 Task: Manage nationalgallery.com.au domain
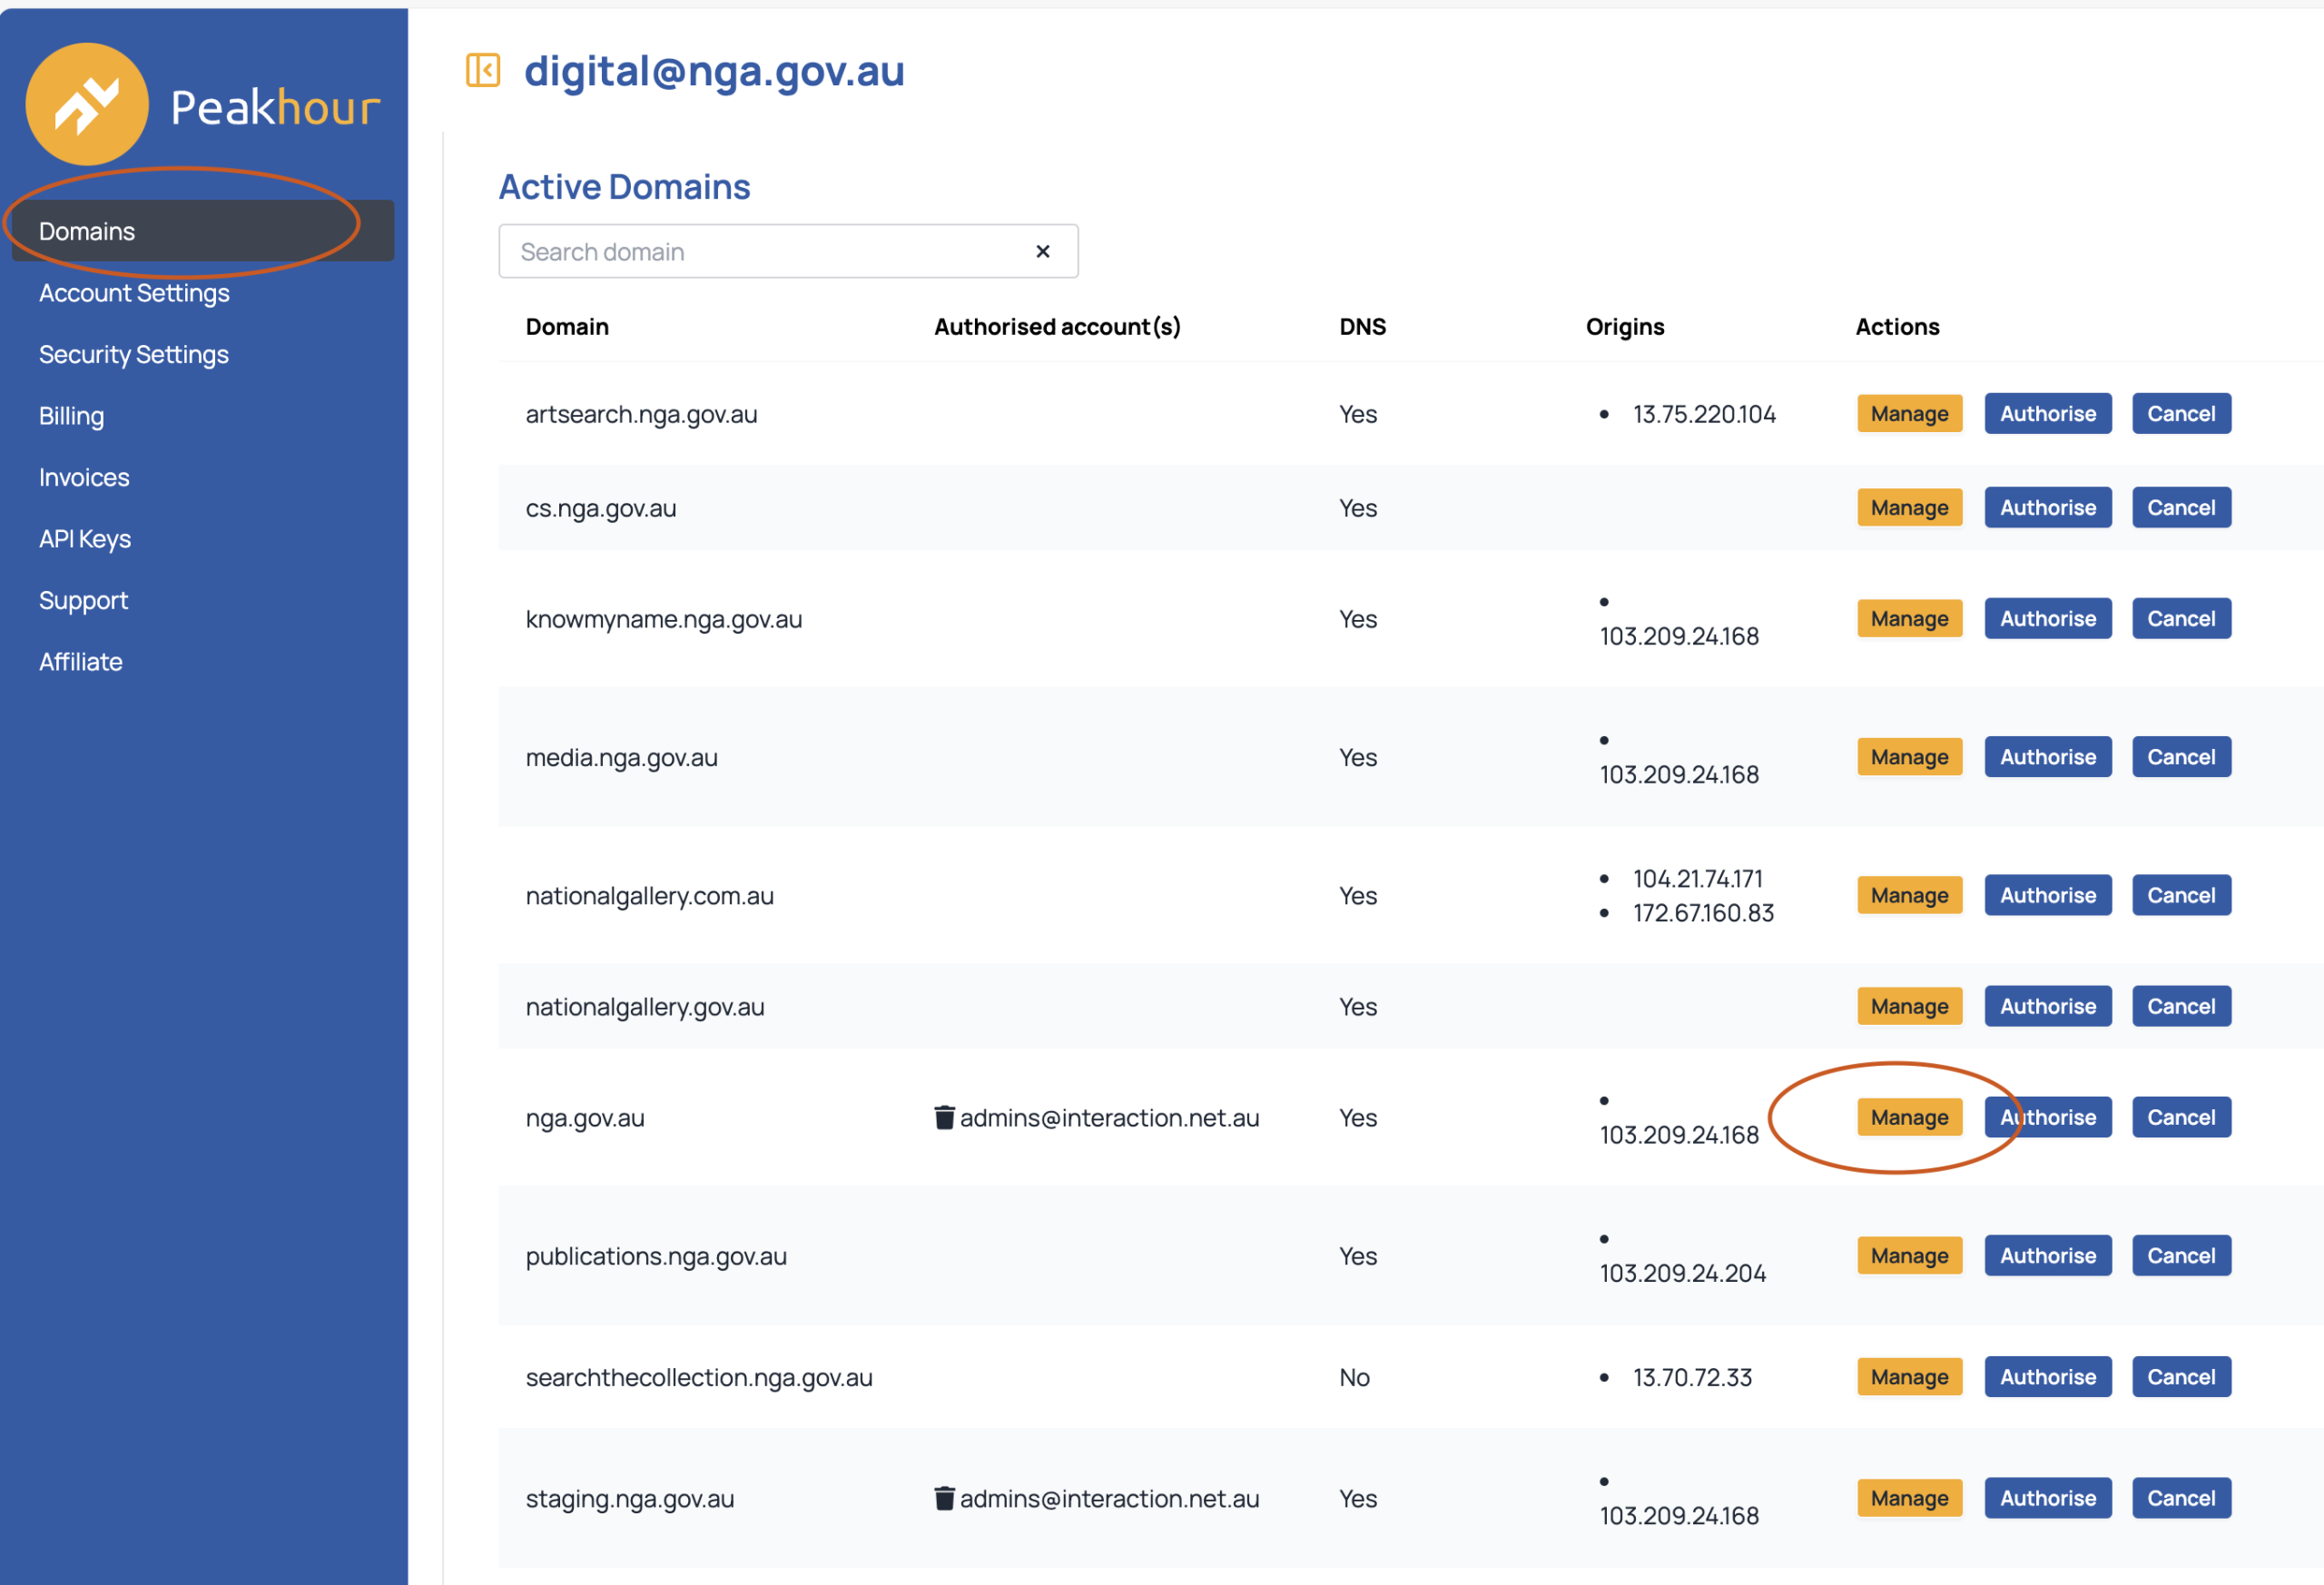coord(1908,895)
